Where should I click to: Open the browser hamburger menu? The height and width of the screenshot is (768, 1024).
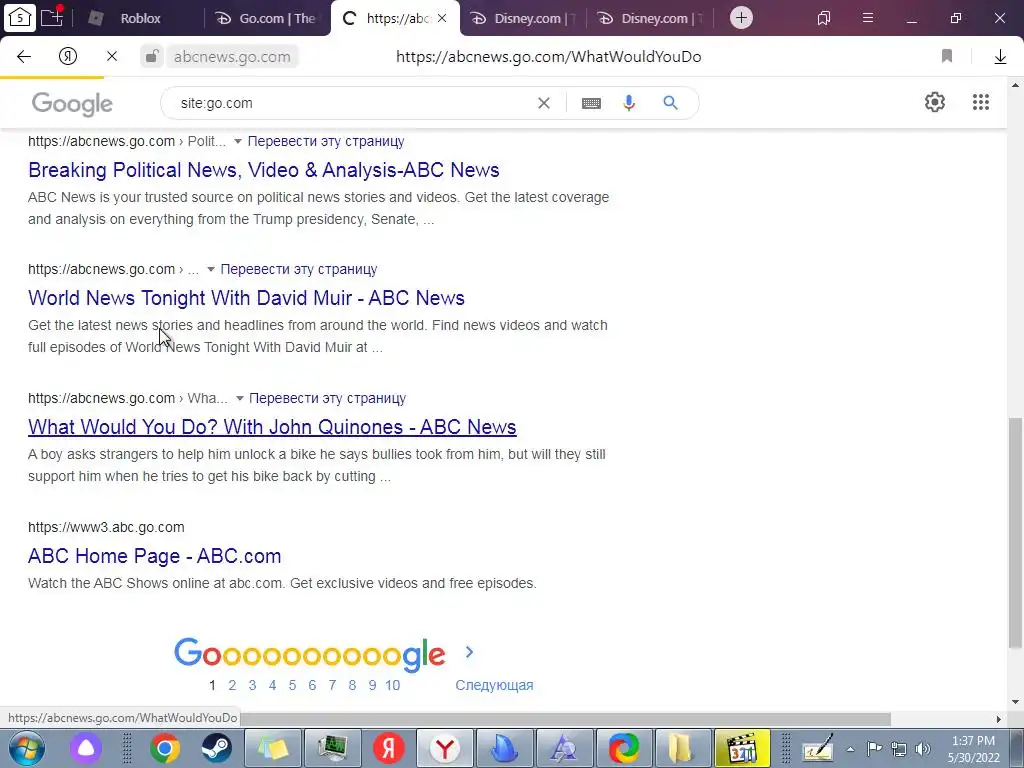(x=868, y=18)
